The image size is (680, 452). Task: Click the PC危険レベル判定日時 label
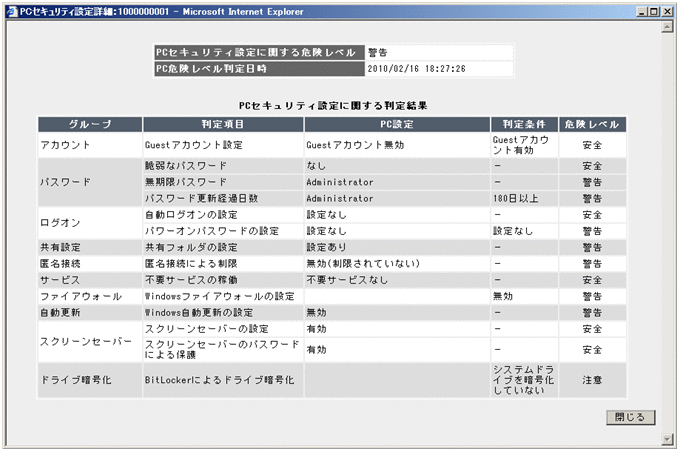coord(259,69)
